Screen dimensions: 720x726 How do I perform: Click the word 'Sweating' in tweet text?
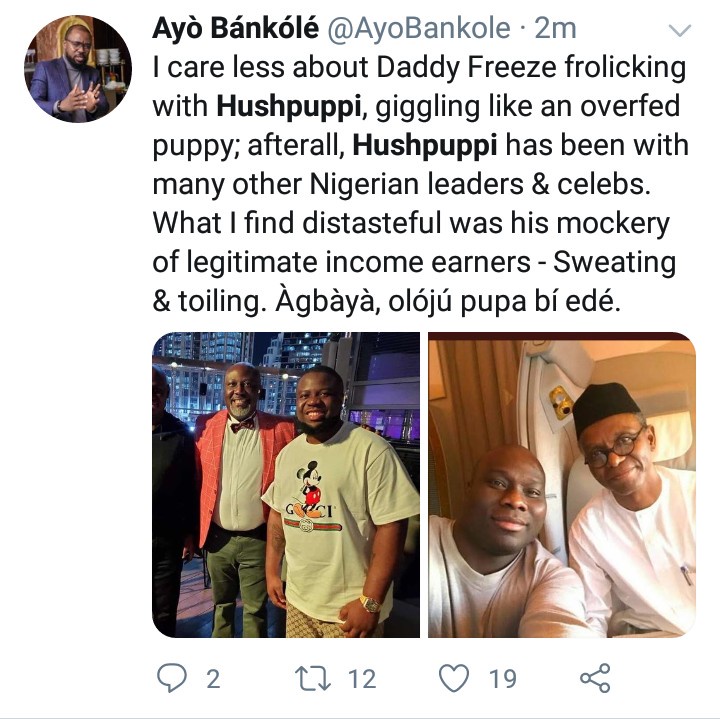pyautogui.click(x=614, y=263)
